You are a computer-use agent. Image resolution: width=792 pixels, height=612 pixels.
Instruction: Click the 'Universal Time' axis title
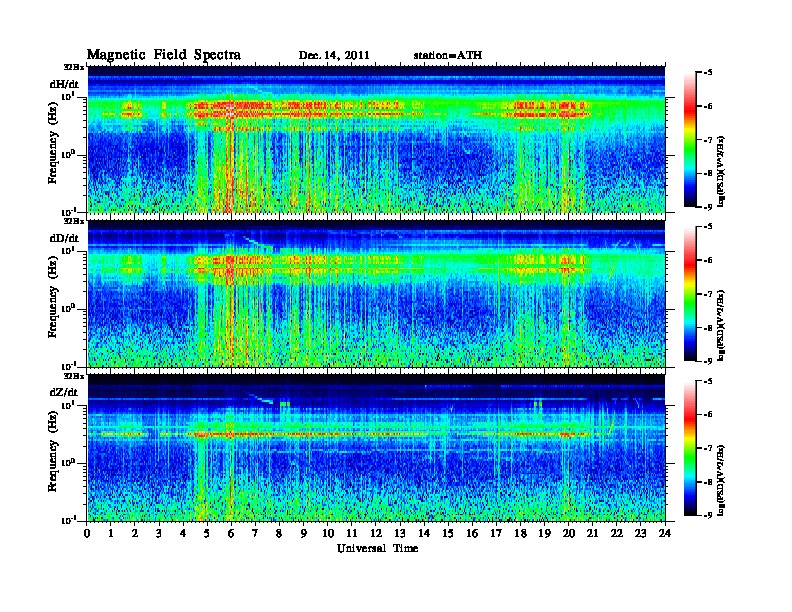point(377,548)
